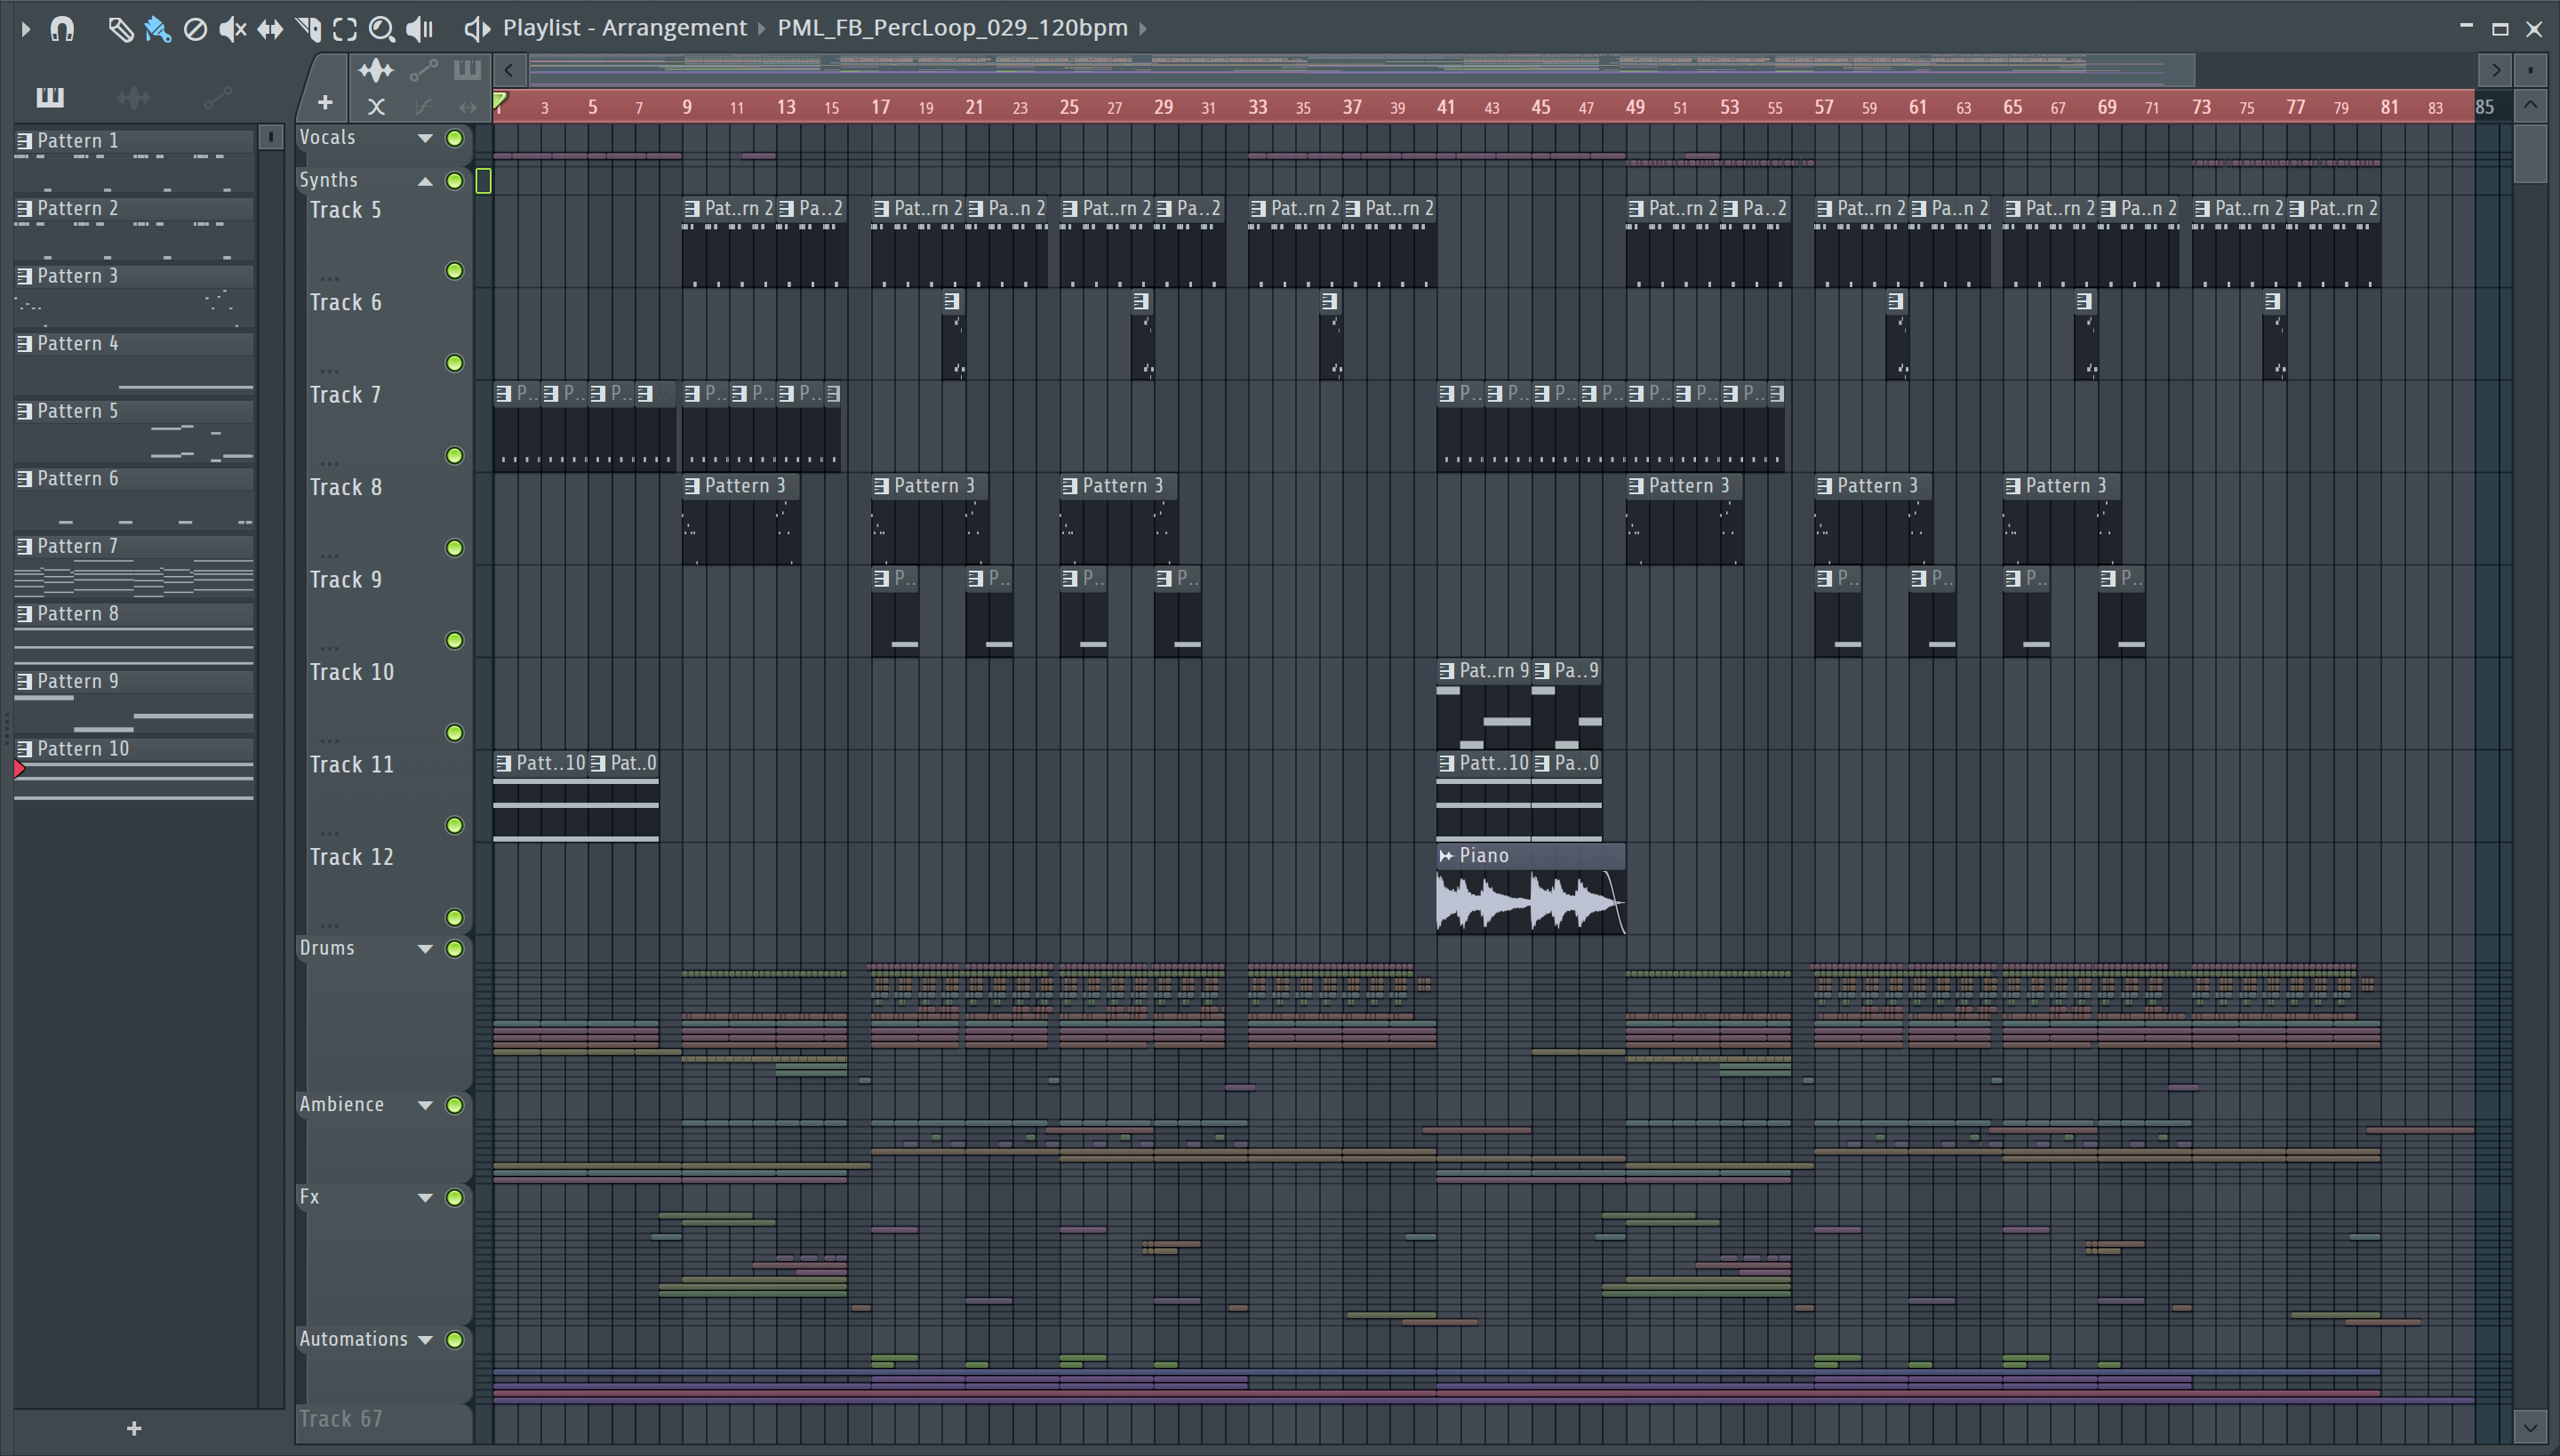Mute the Ambience group with its green light
This screenshot has width=2560, height=1456.
455,1105
